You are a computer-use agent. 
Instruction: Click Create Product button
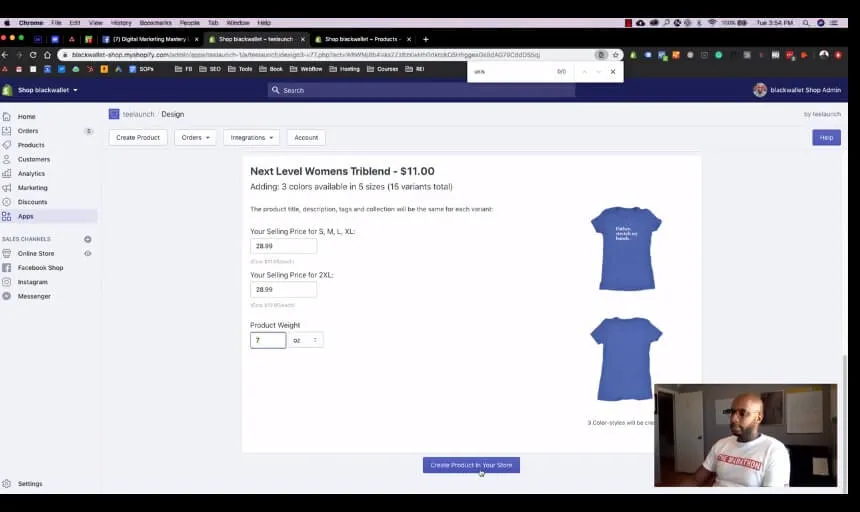[x=138, y=138]
